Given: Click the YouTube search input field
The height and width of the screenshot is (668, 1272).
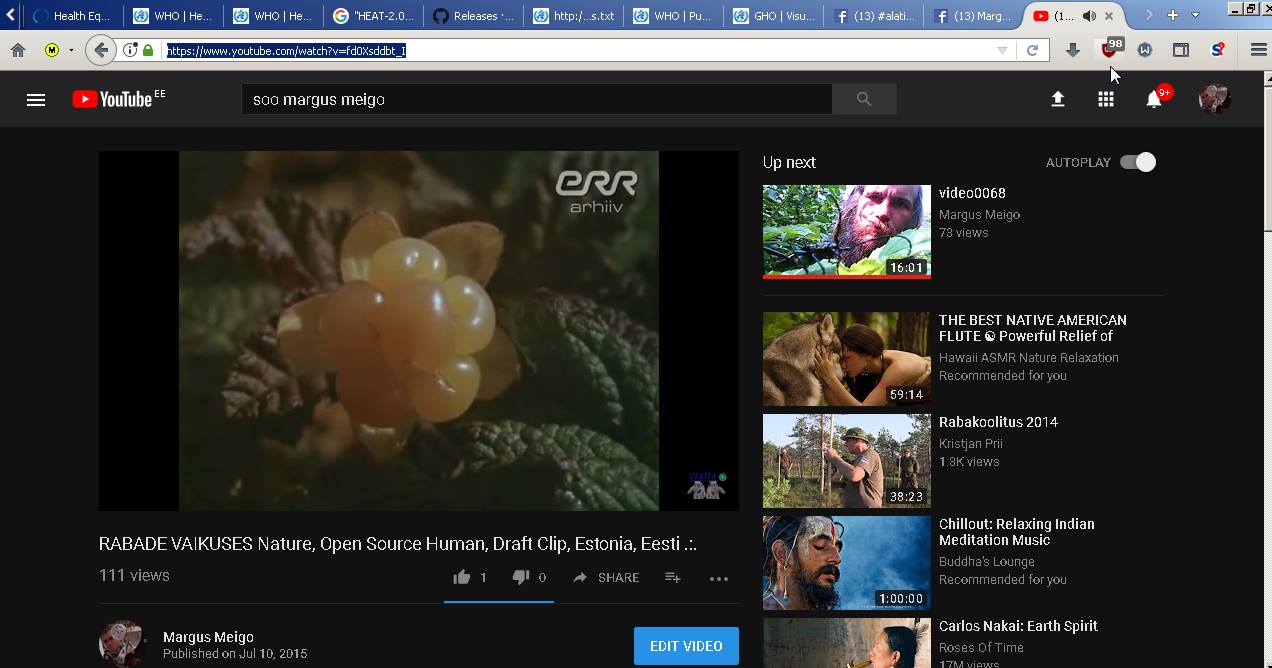Looking at the screenshot, I should 536,99.
